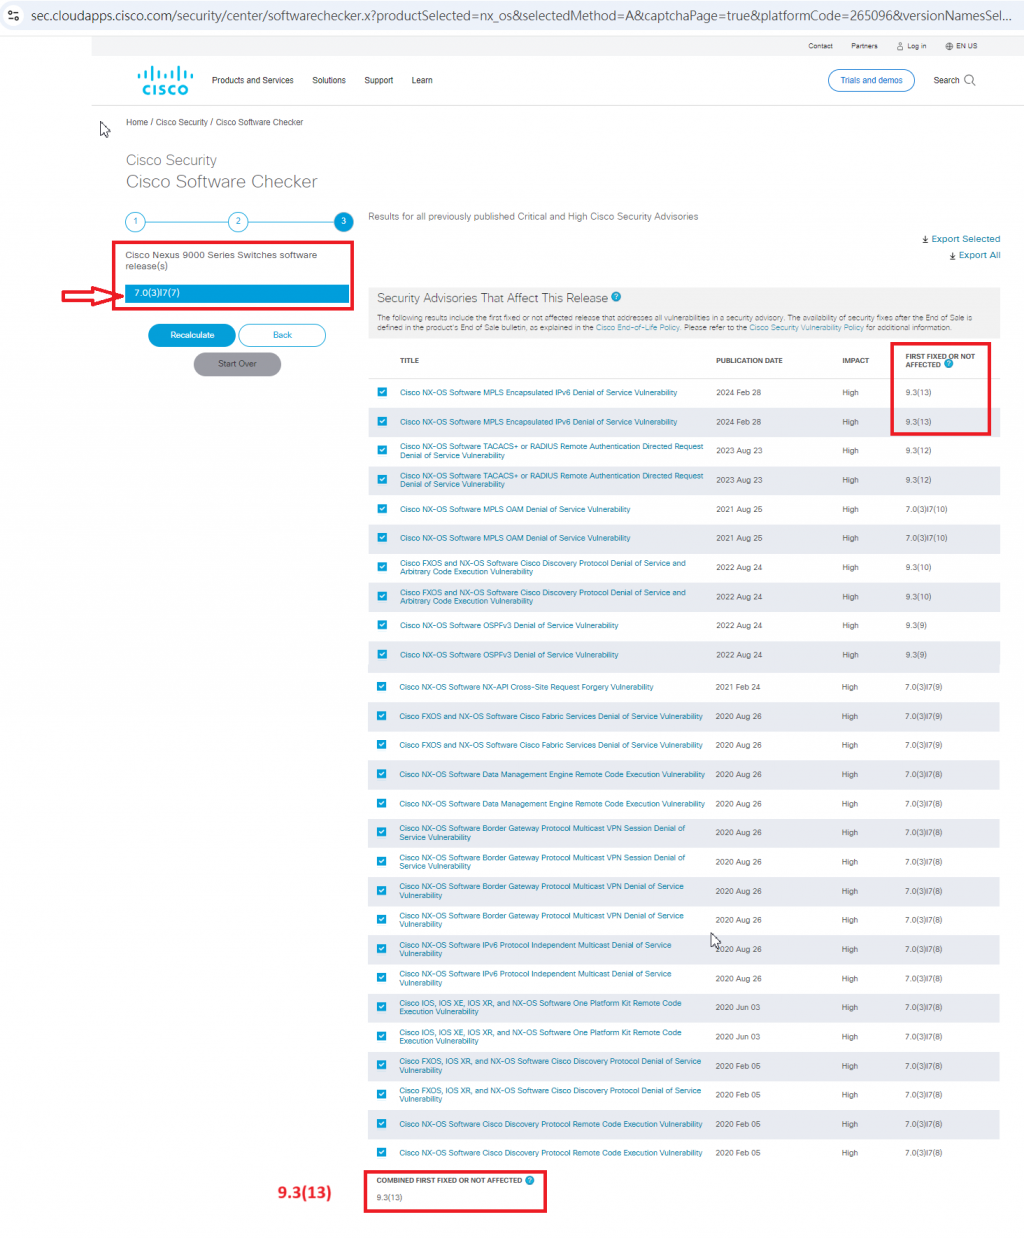Viewport: 1024px width, 1238px height.
Task: Click COMBINED FIRST FIXED OR NOT AFFECTED label
Action: pos(449,1180)
